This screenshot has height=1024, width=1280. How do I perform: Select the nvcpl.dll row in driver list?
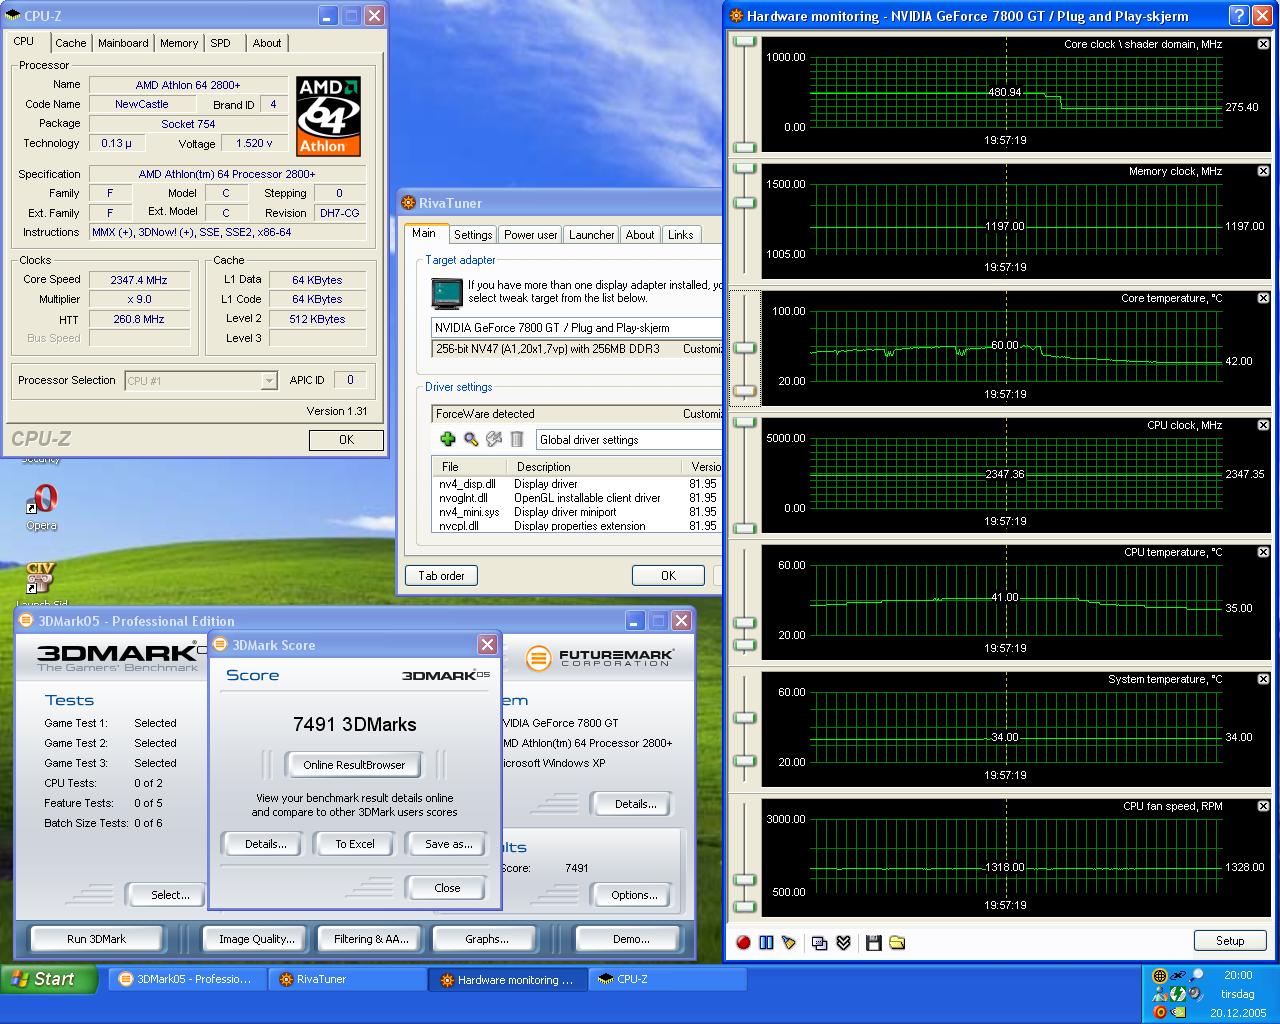(577, 526)
